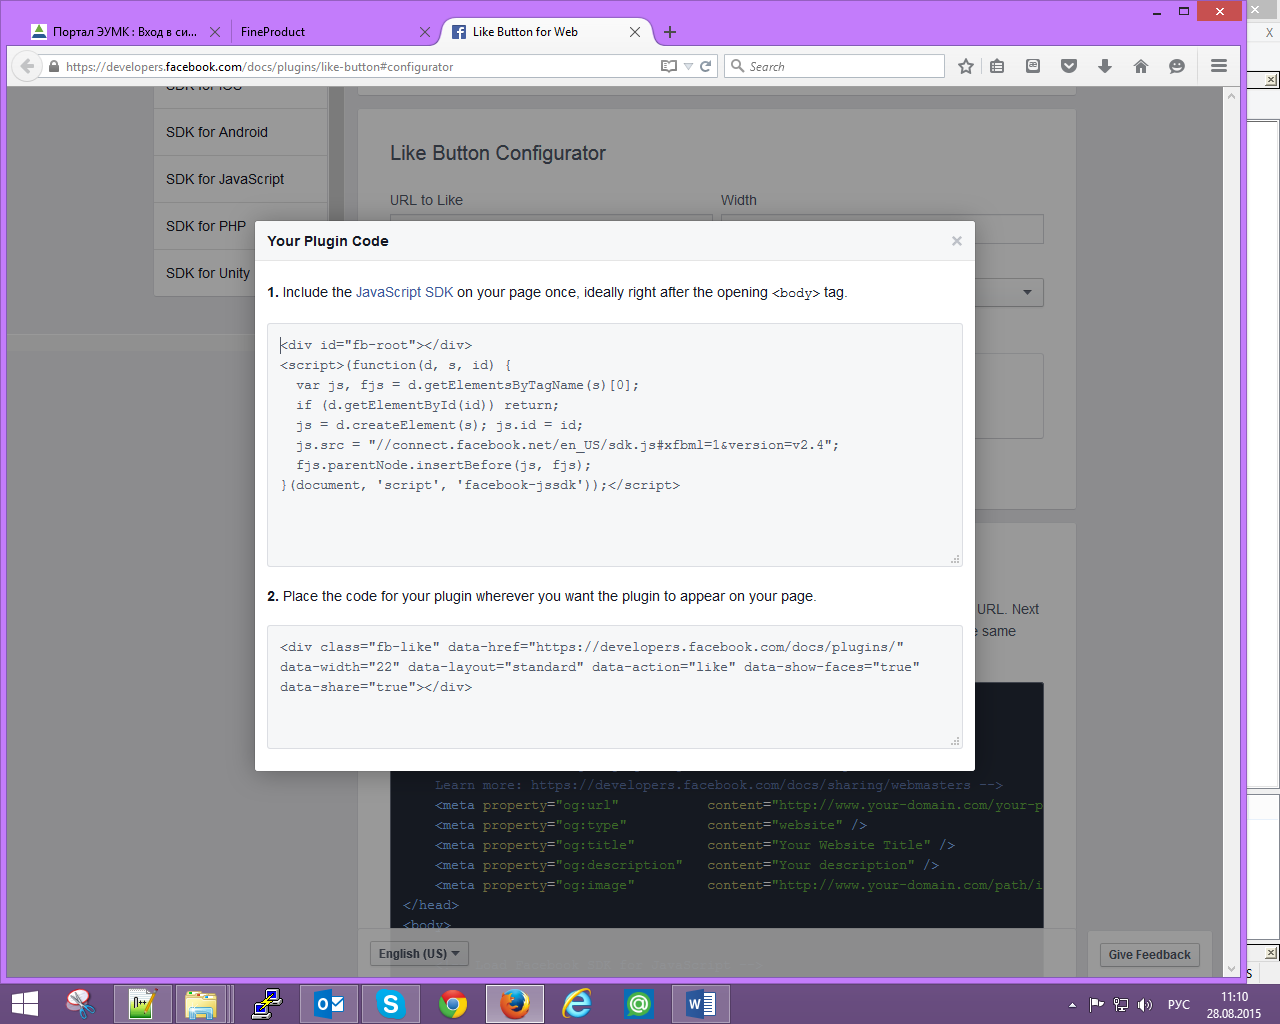Viewport: 1280px width, 1024px height.
Task: Switch to Firefox in the taskbar
Action: pos(515,1004)
